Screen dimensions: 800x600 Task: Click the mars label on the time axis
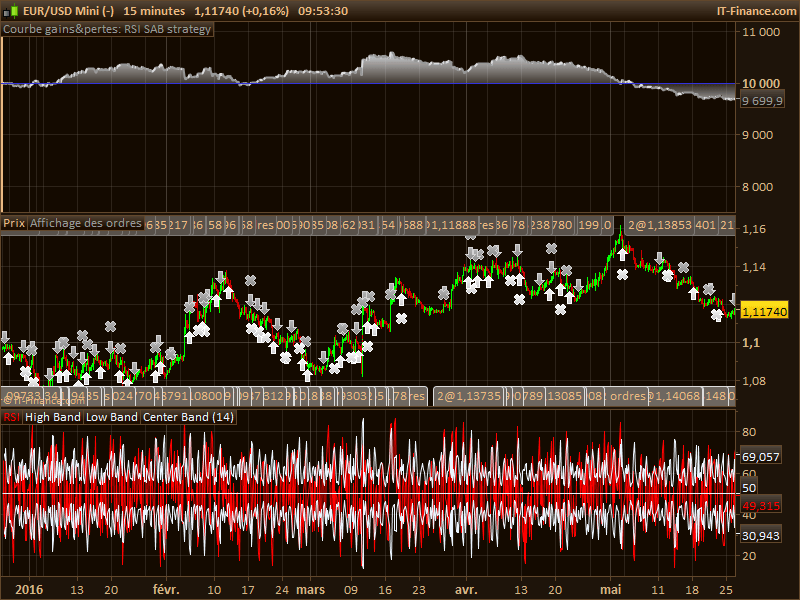coord(310,590)
